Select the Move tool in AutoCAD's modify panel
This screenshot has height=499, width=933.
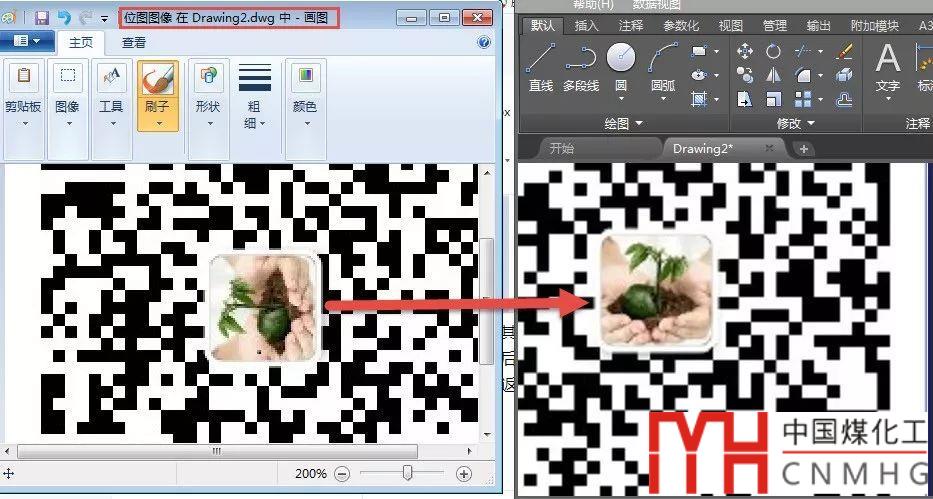[744, 51]
